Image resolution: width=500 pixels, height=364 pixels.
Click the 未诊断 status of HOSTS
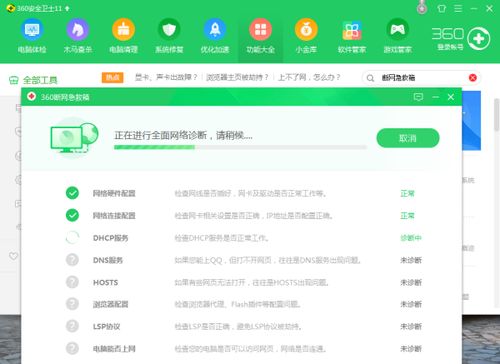point(411,282)
